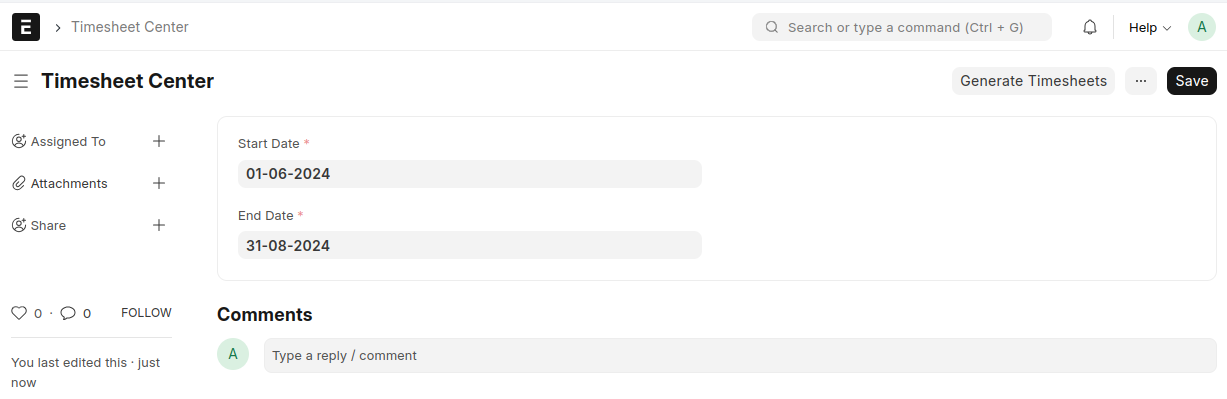Viewport: 1227px width, 399px height.
Task: Open the notifications bell icon
Action: (x=1090, y=27)
